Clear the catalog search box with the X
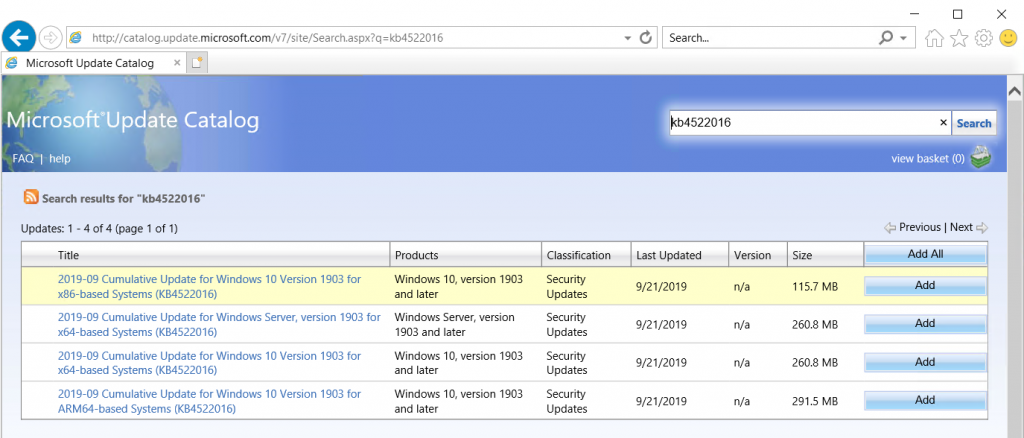The height and width of the screenshot is (438, 1024). tap(943, 122)
